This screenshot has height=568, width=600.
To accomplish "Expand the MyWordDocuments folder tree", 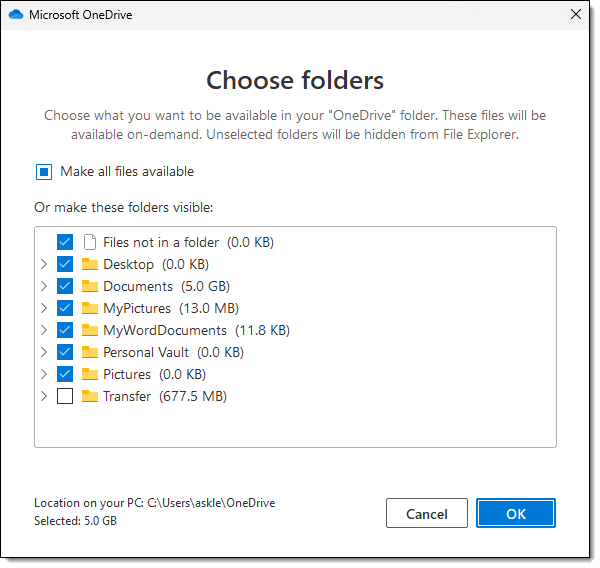I will click(44, 330).
